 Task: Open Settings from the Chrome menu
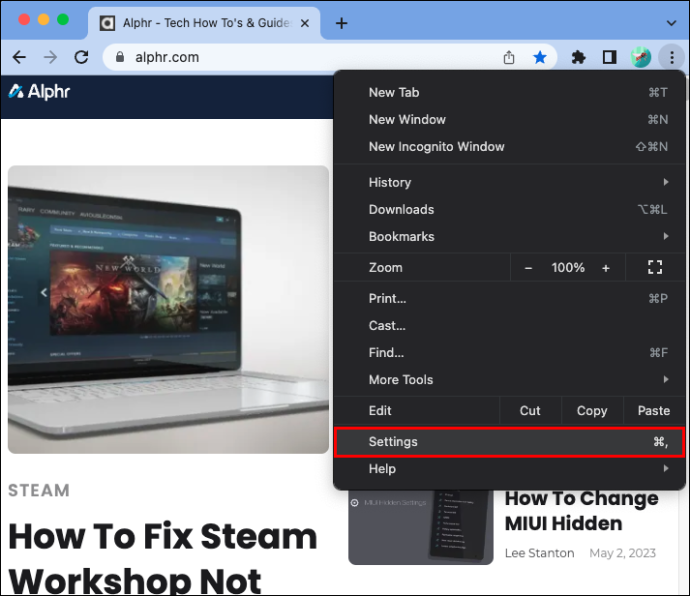pyautogui.click(x=509, y=442)
